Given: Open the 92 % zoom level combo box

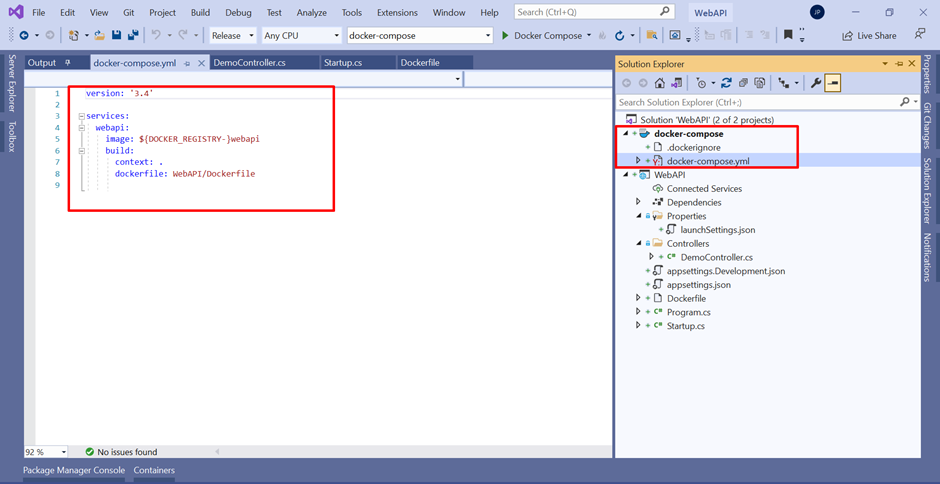Looking at the screenshot, I should point(46,452).
